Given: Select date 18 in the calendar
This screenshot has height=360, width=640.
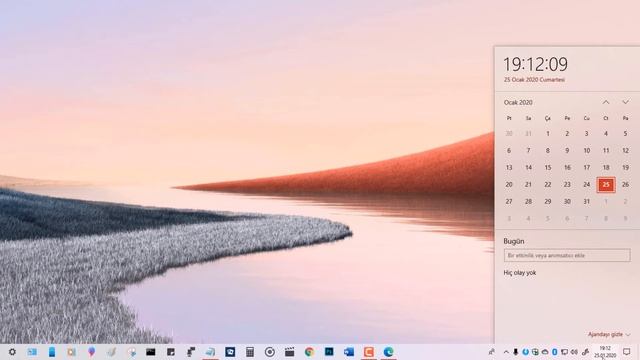Looking at the screenshot, I should pos(606,167).
